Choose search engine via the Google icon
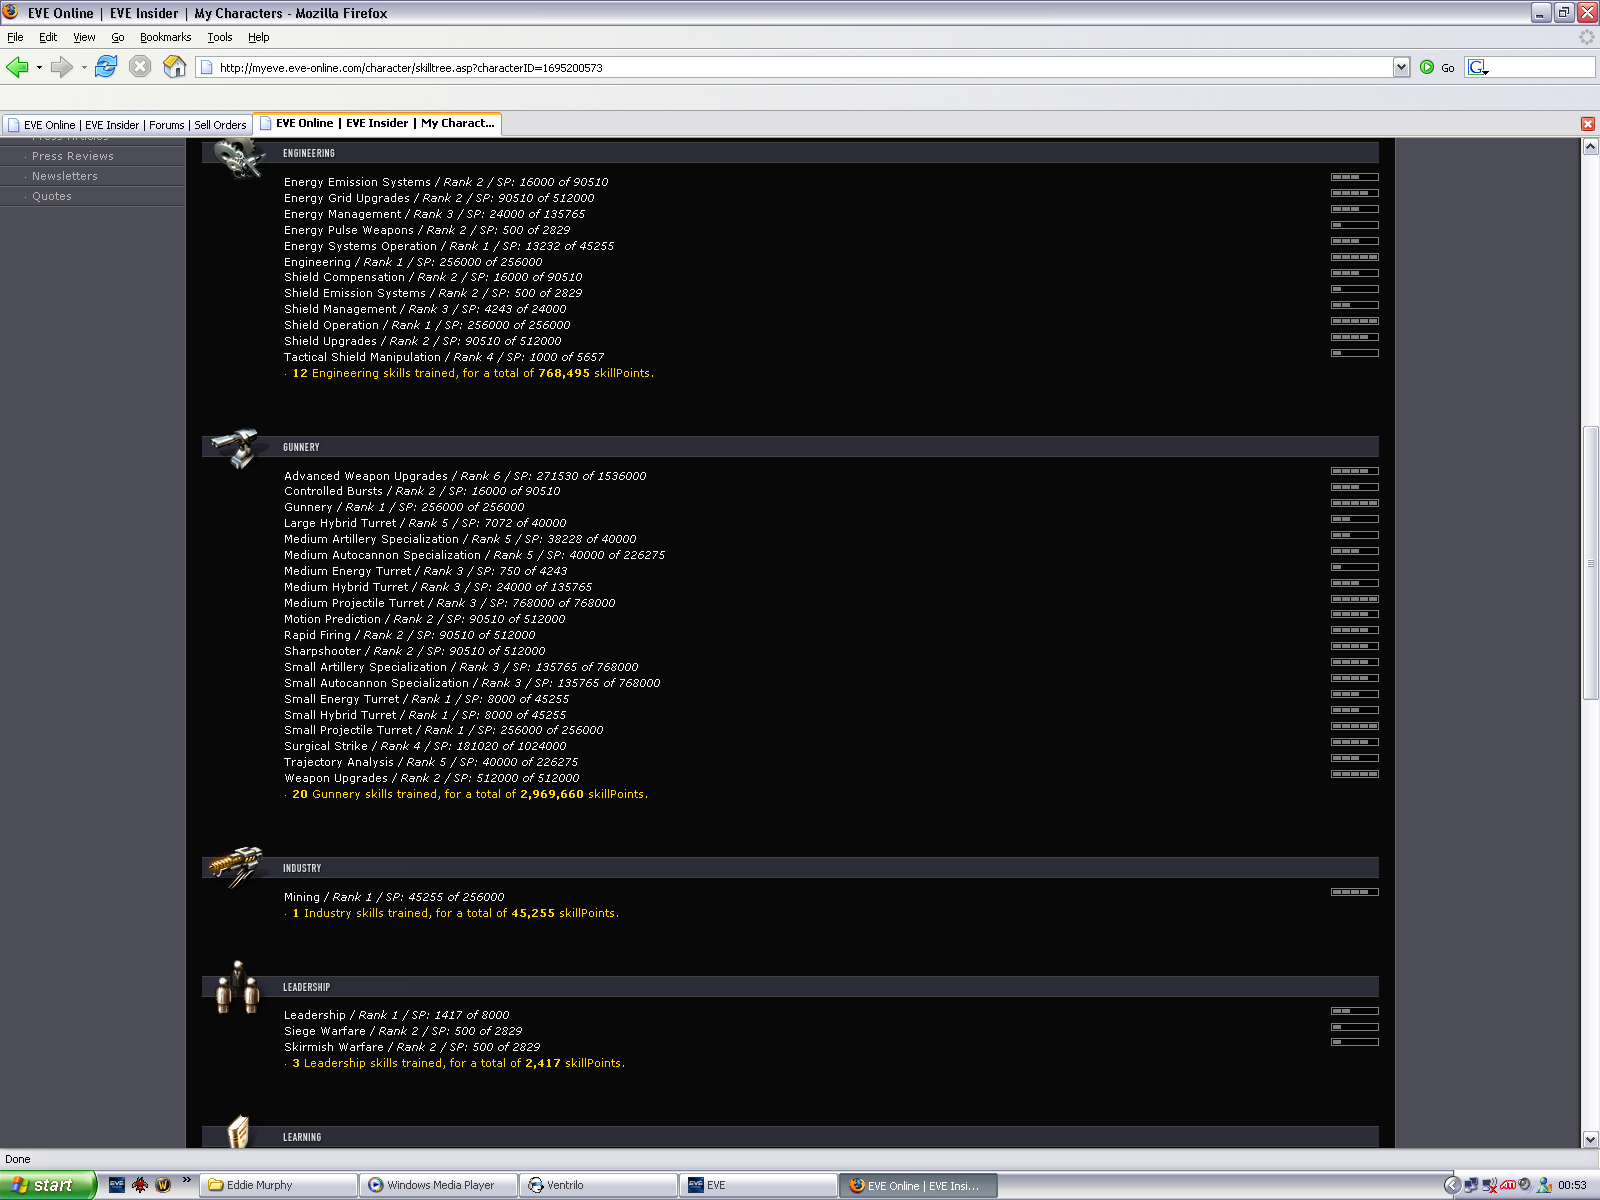 (1478, 67)
